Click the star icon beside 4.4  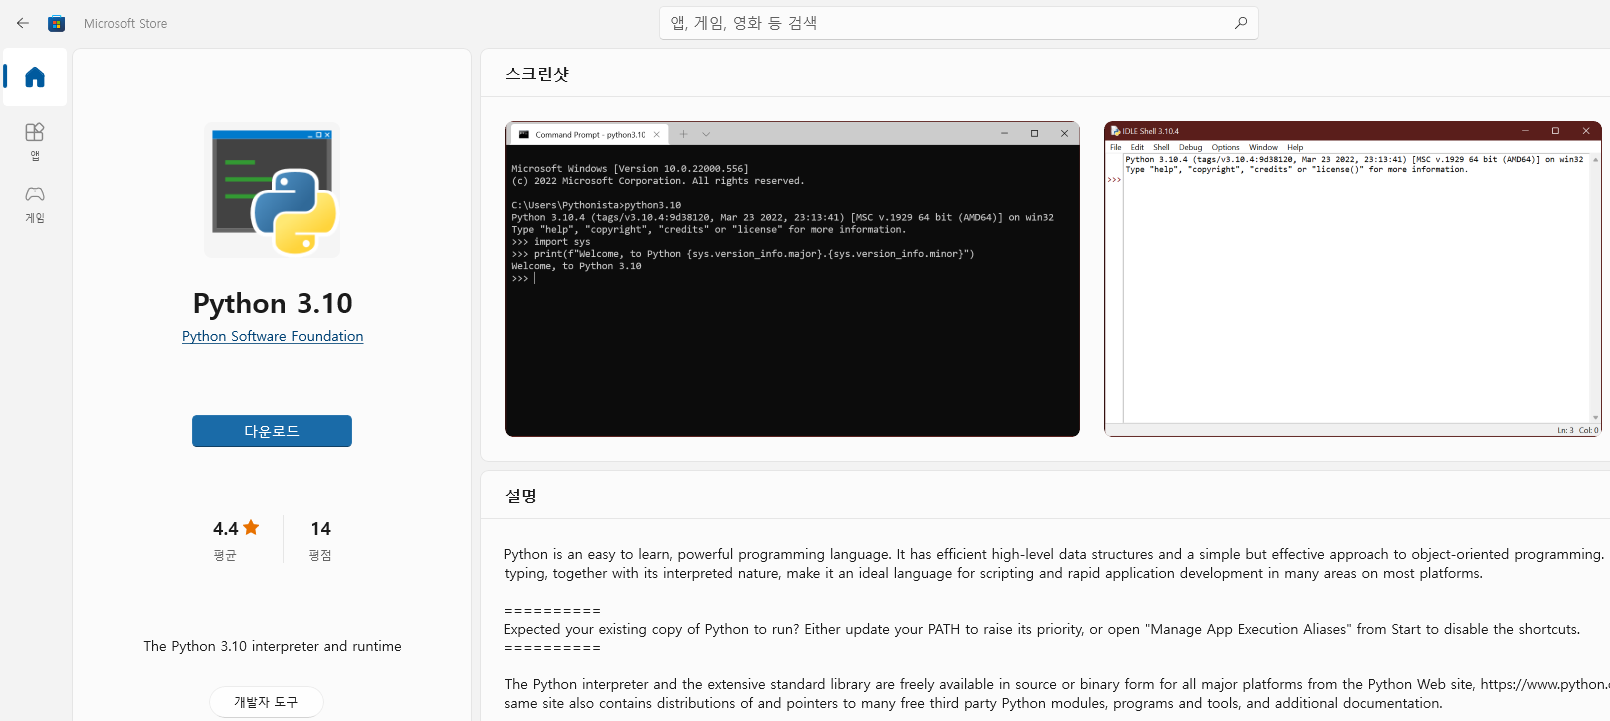pos(251,527)
